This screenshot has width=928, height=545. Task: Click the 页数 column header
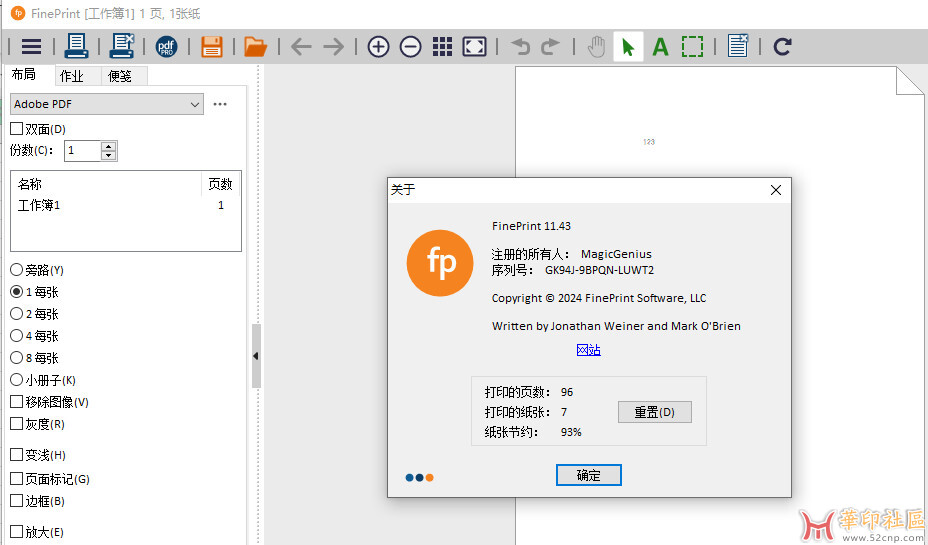[x=221, y=184]
